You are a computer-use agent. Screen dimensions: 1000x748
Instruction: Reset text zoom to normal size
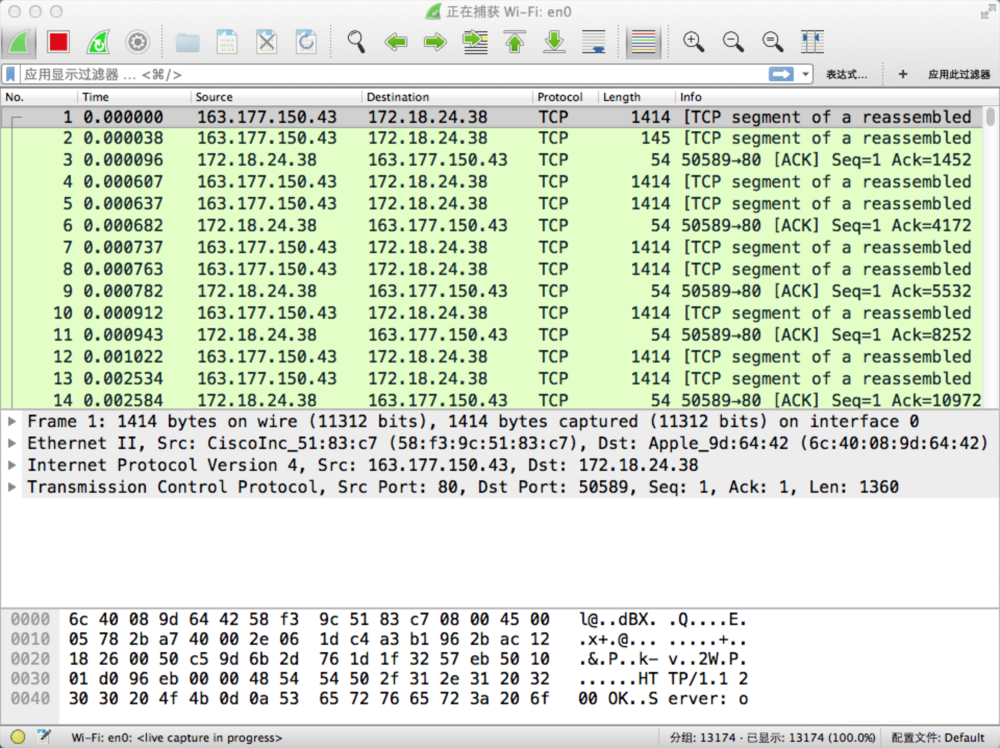click(x=772, y=42)
